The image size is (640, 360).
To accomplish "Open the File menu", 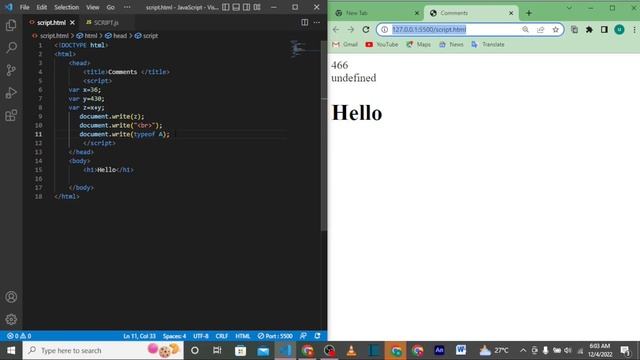I will pyautogui.click(x=24, y=7).
